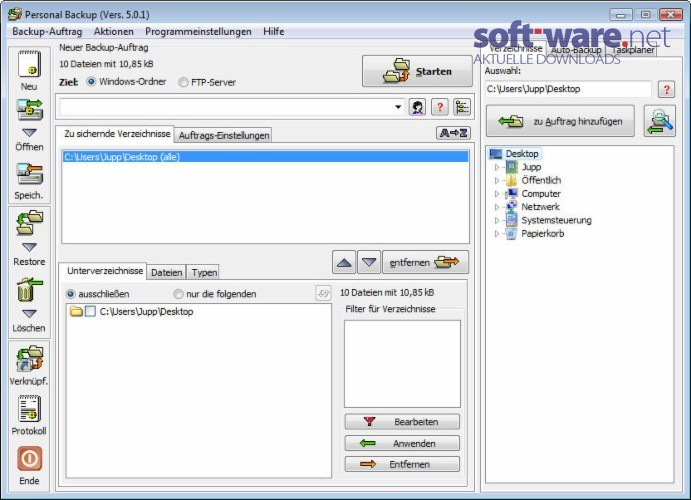This screenshot has height=500, width=691.
Task: Open the dropdown arrow above Löschen label
Action: point(29,314)
